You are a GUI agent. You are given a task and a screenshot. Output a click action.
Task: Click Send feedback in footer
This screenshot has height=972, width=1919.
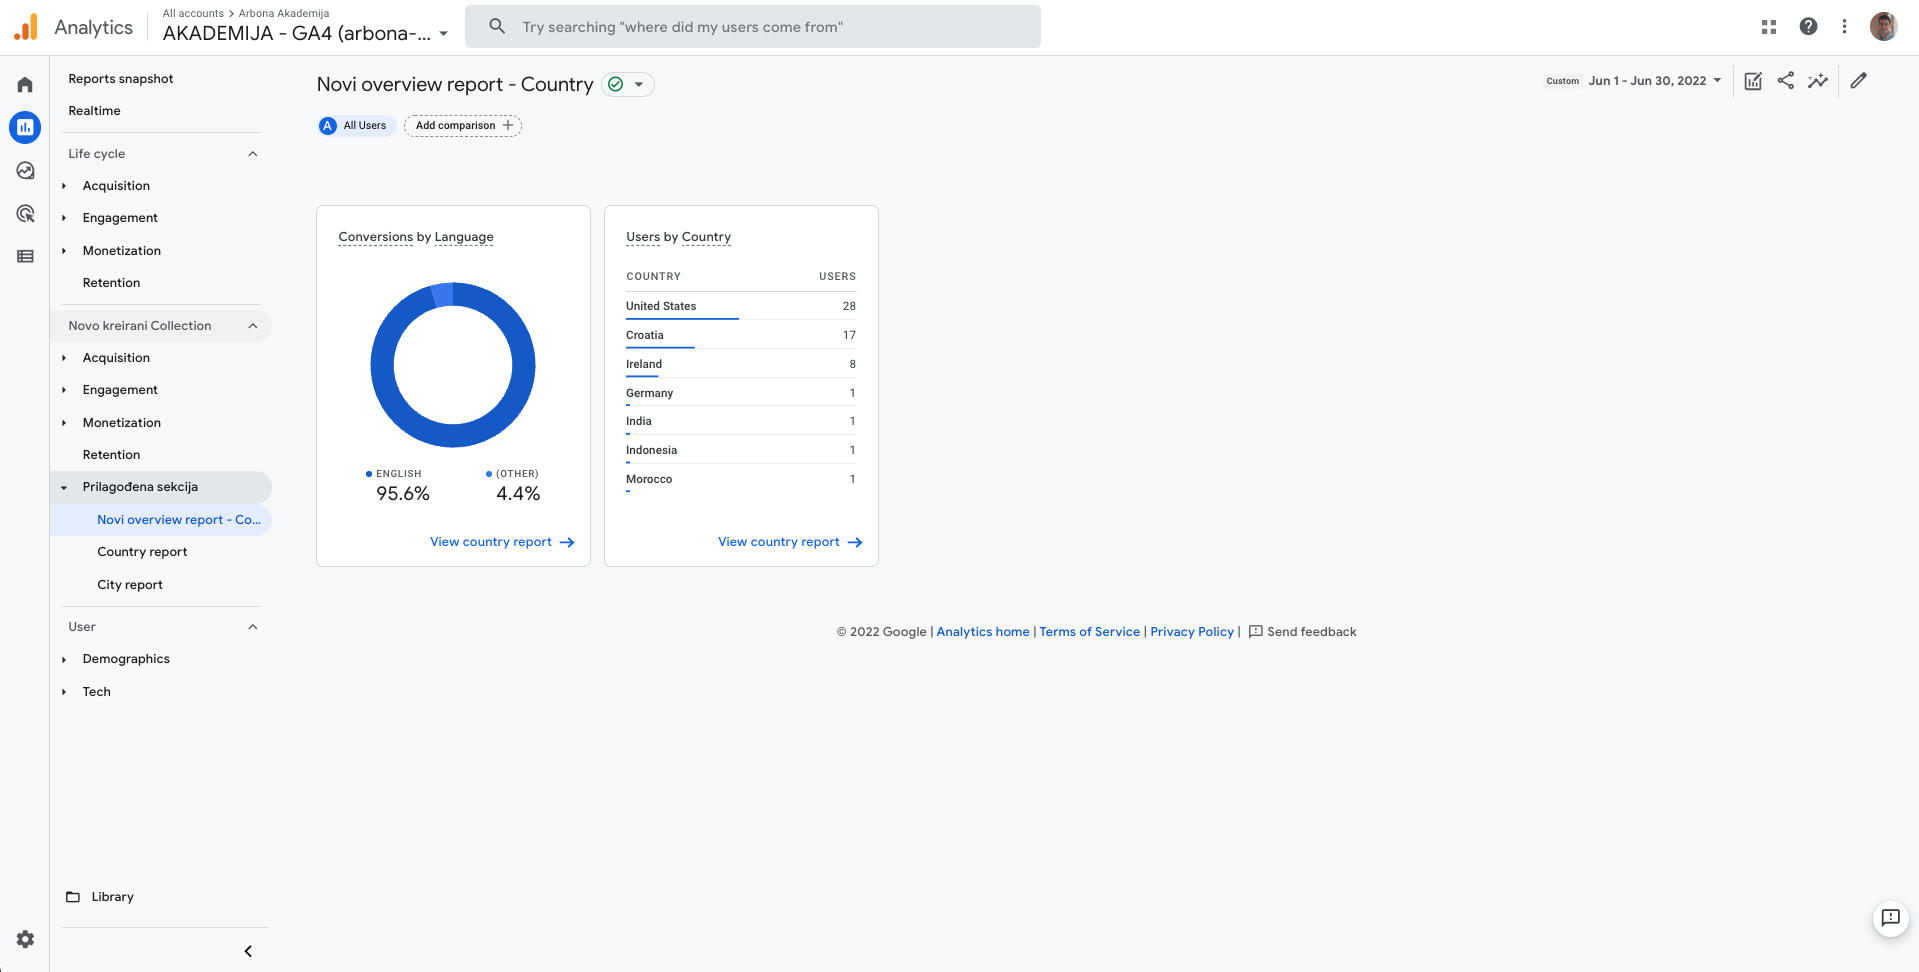tap(1303, 632)
